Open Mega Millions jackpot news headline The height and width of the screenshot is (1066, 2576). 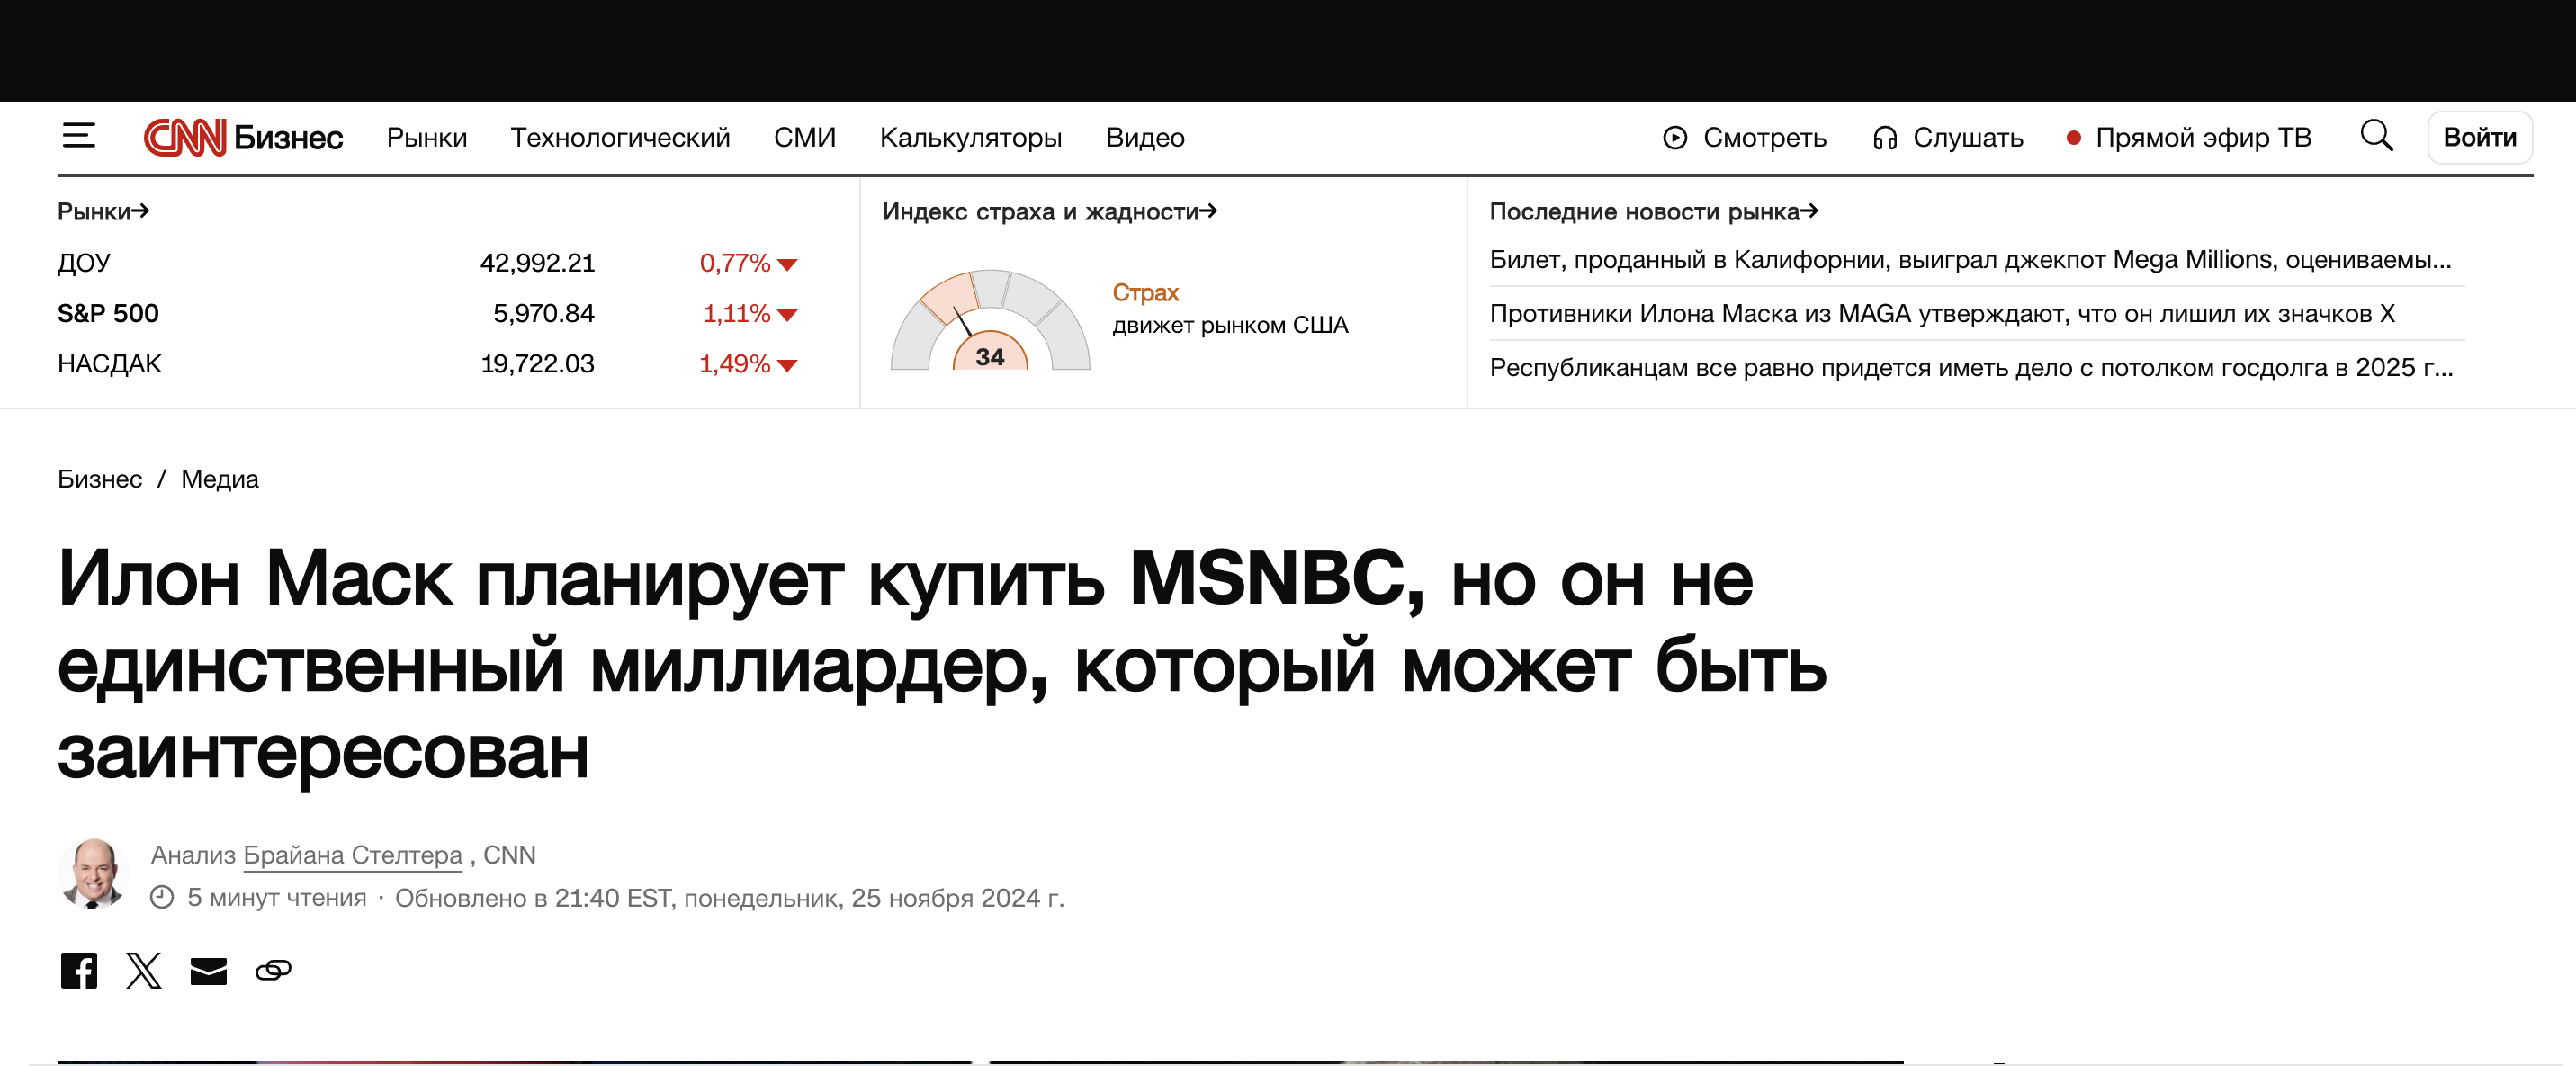click(1970, 260)
